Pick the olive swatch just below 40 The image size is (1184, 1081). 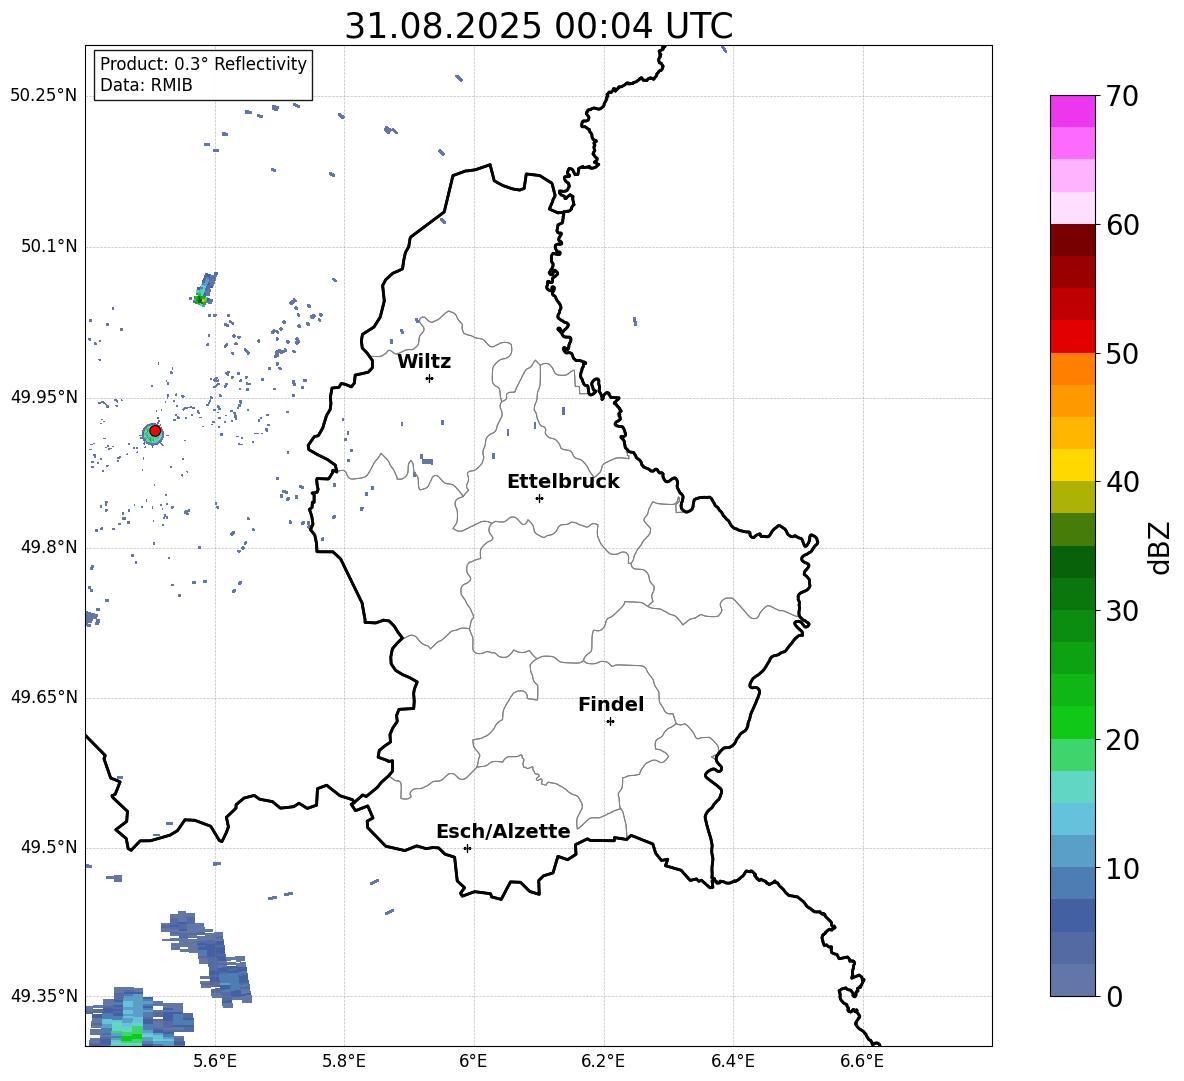(1072, 497)
